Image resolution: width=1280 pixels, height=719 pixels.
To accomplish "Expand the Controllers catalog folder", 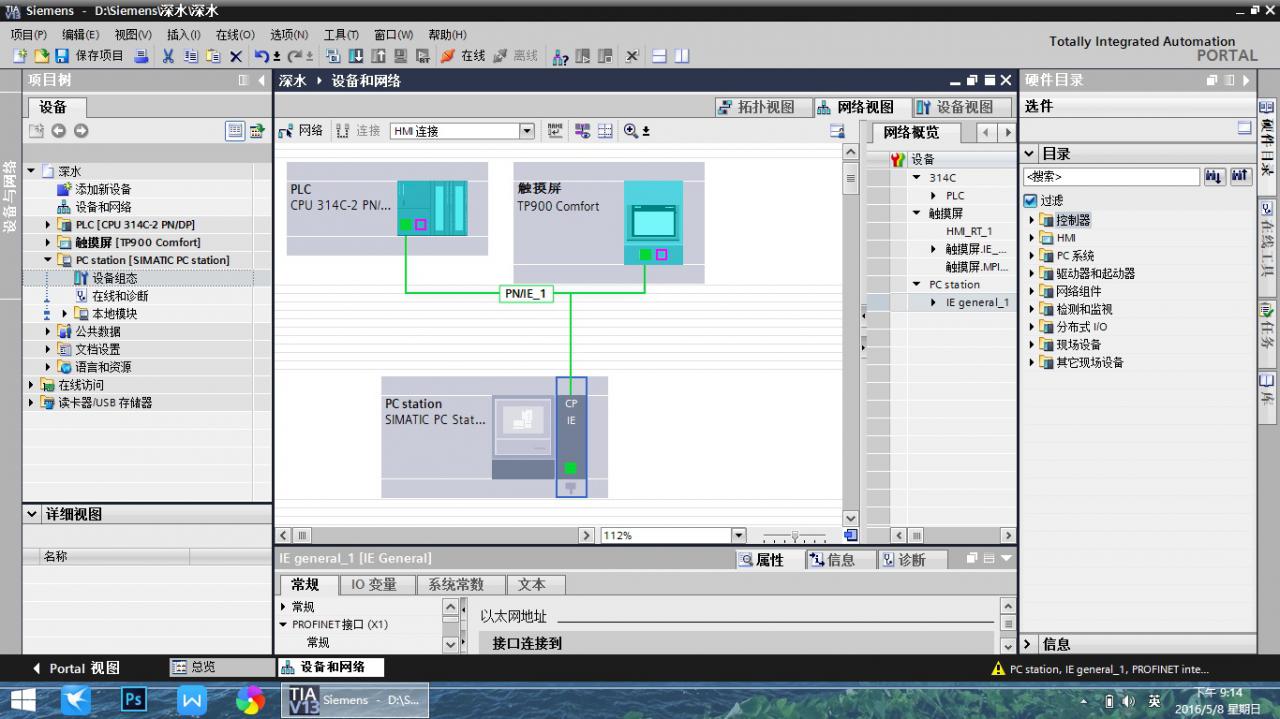I will 1032,220.
